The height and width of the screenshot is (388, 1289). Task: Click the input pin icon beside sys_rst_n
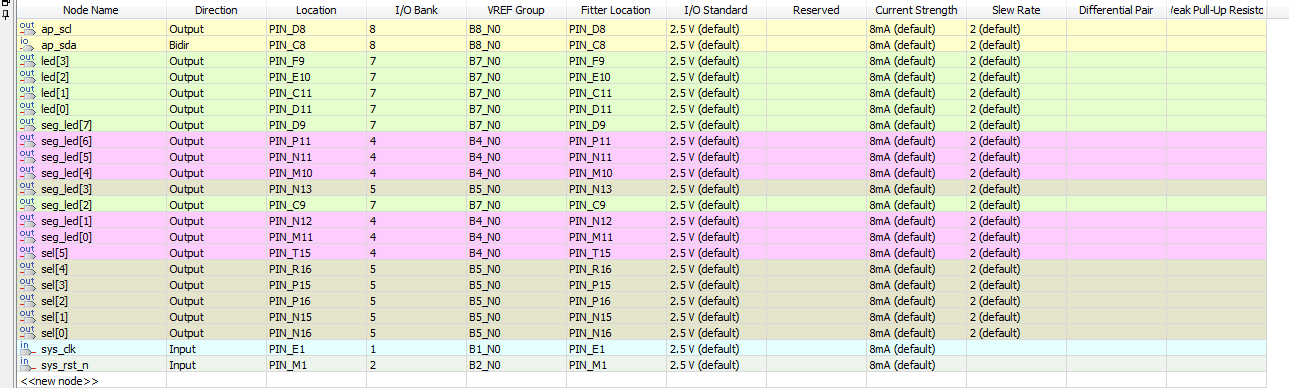tap(26, 364)
